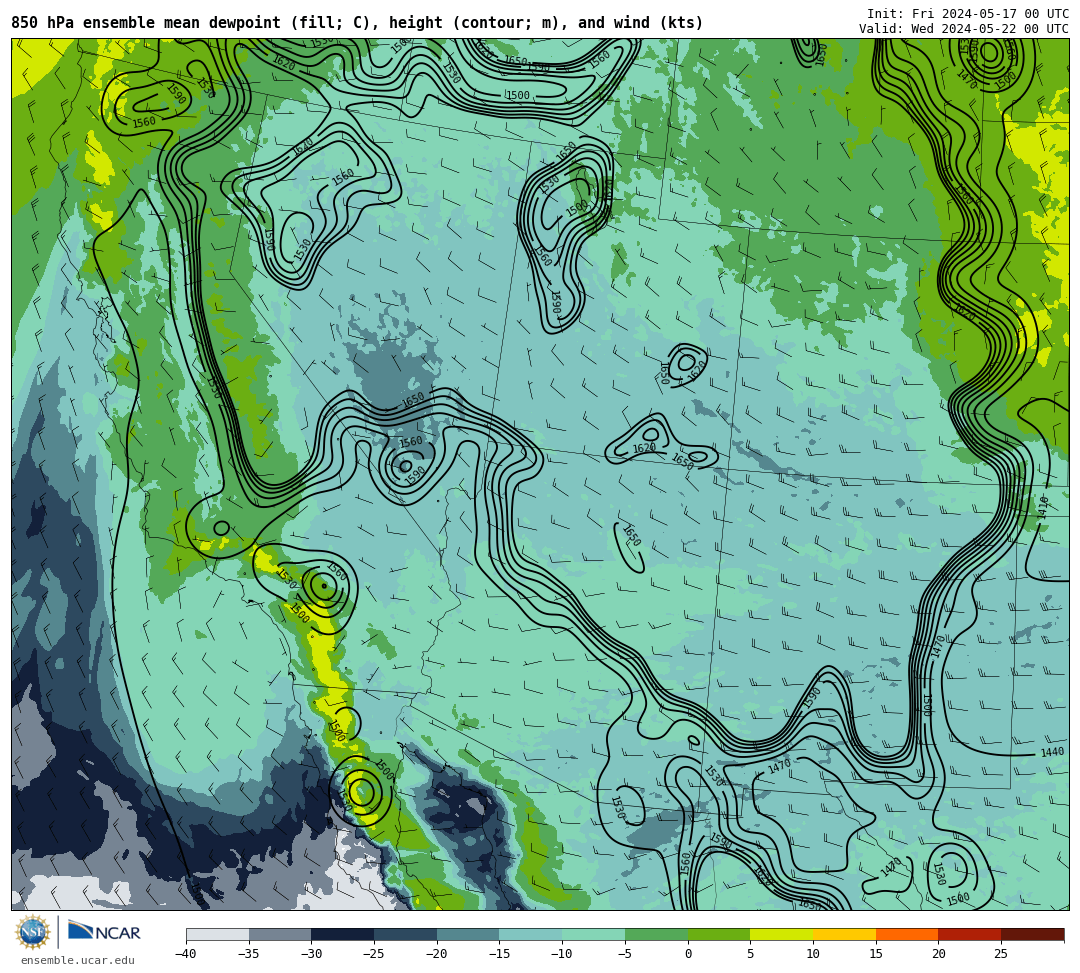
Task: Pick the slate teal -20 to -15 colorbar segment
Action: click(x=468, y=934)
